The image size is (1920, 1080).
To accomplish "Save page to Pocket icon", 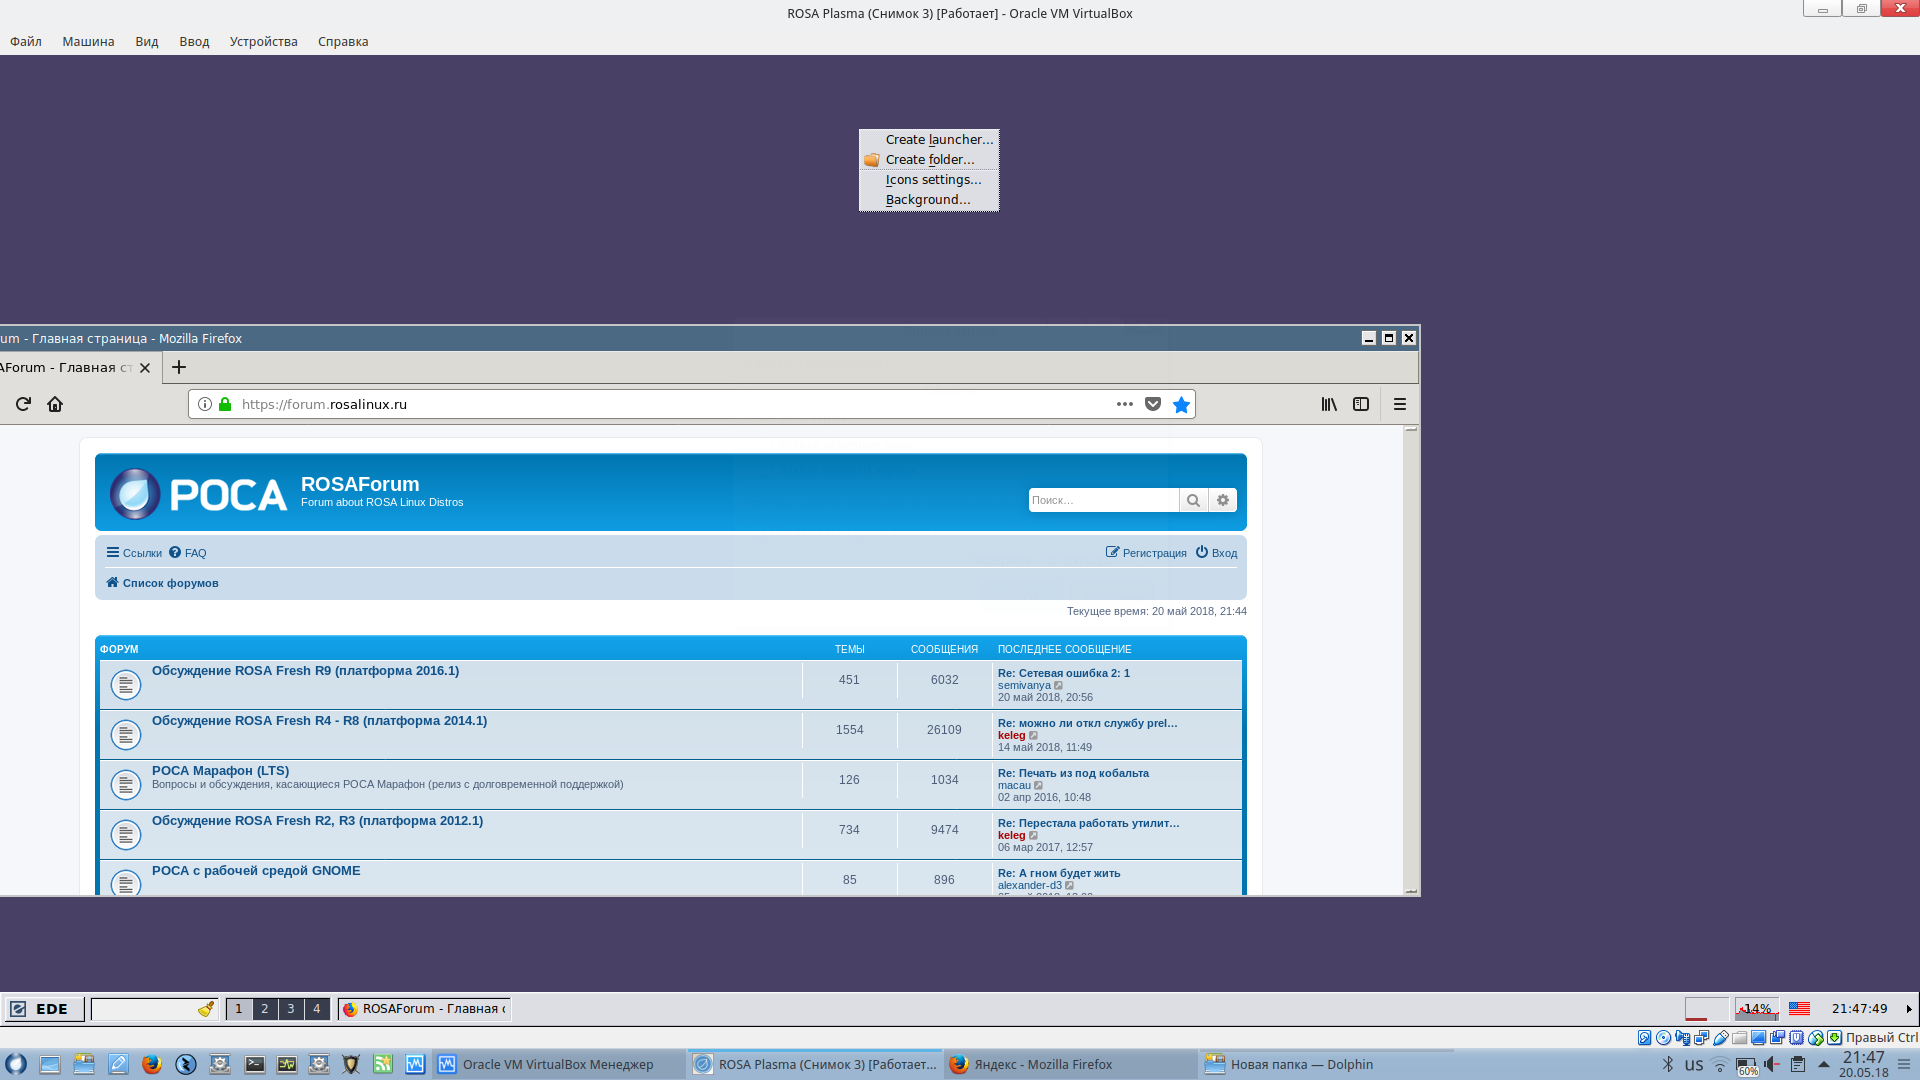I will tap(1153, 404).
